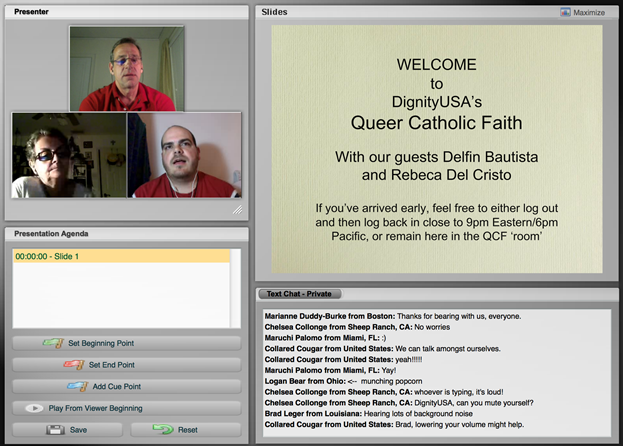Click the bottom-left webcam video feed
The width and height of the screenshot is (623, 446).
pyautogui.click(x=68, y=155)
